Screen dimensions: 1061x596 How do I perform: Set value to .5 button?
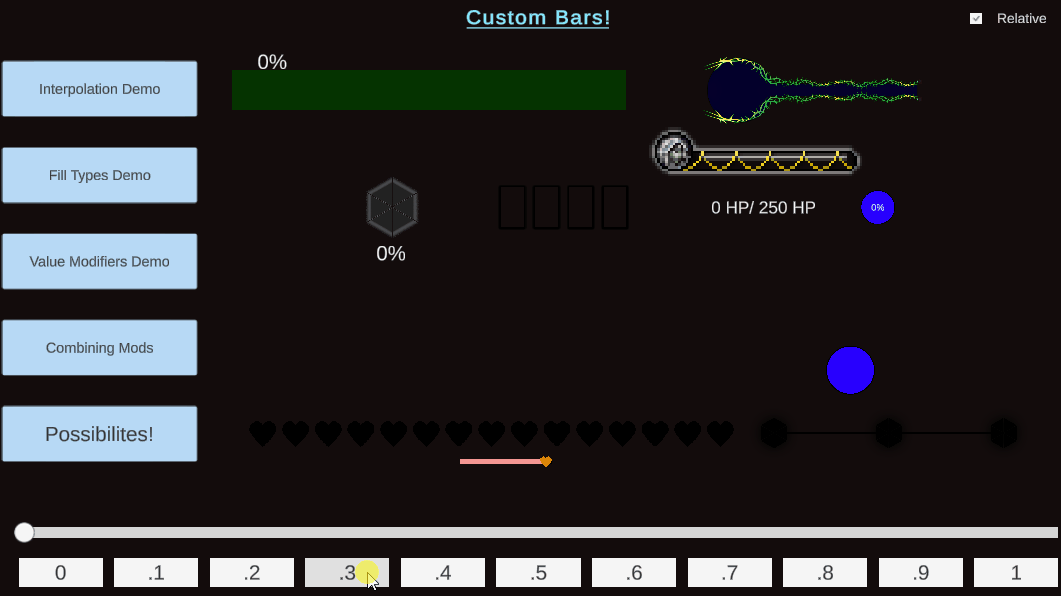[x=538, y=572]
